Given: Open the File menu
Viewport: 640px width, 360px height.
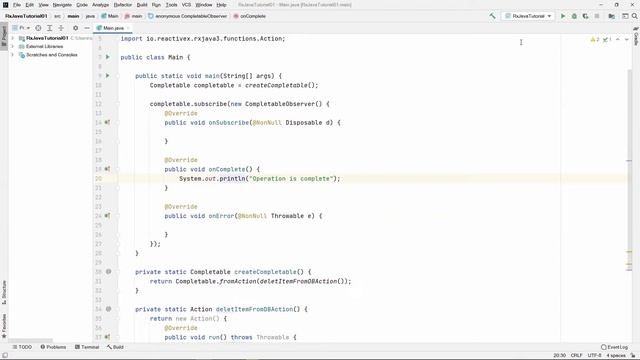Looking at the screenshot, I should click(17, 5).
